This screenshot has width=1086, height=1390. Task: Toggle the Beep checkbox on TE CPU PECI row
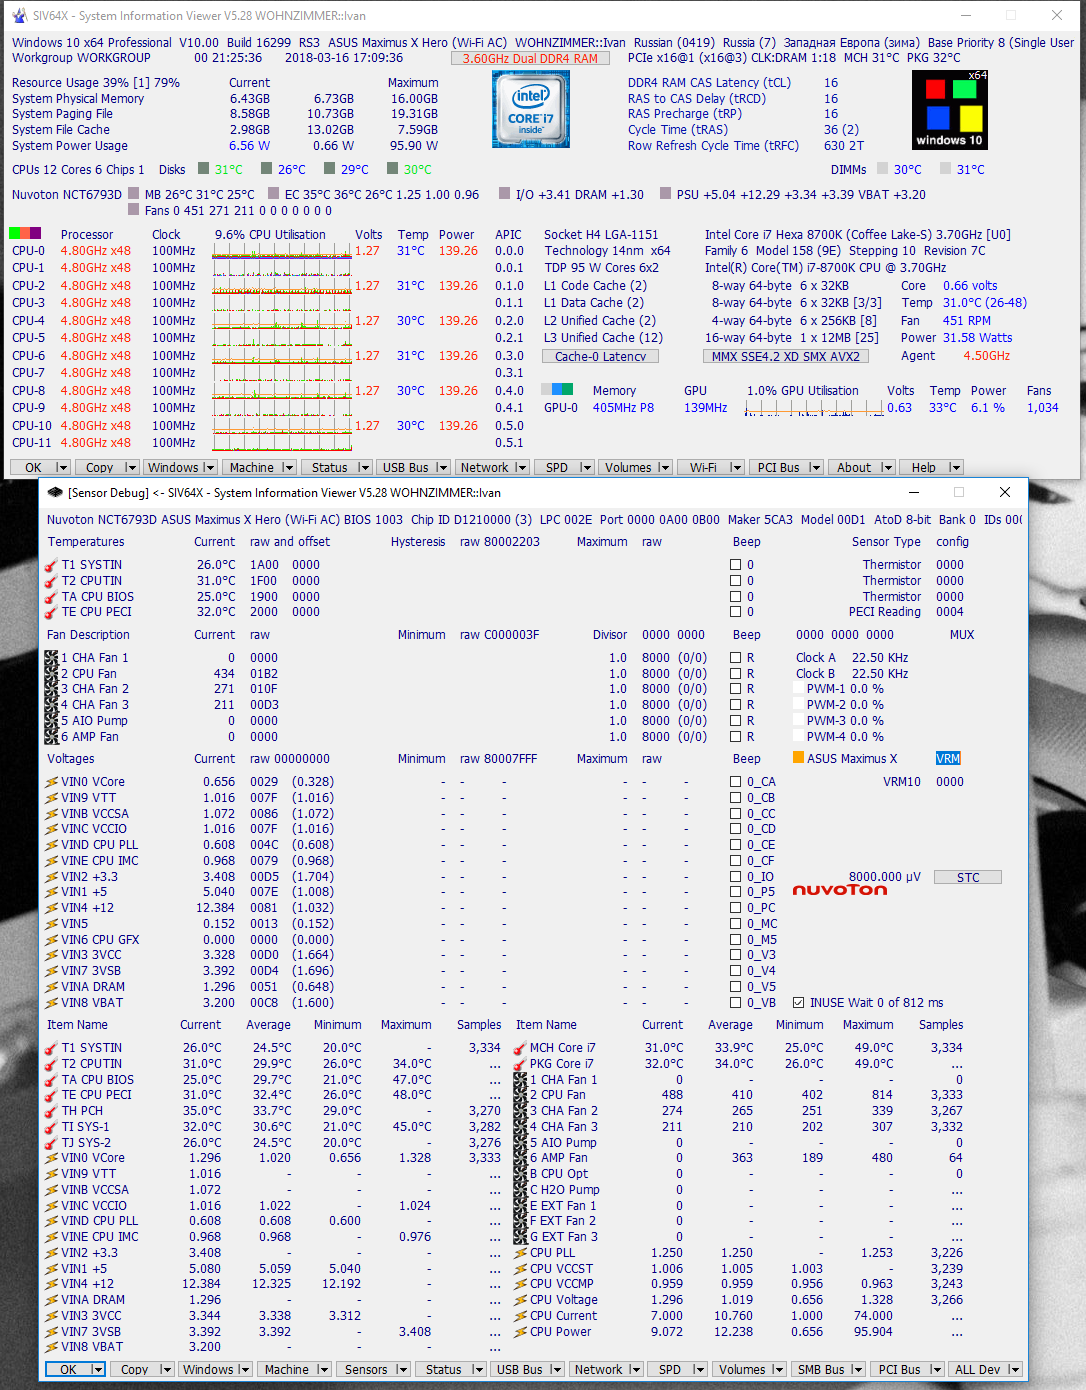point(736,612)
